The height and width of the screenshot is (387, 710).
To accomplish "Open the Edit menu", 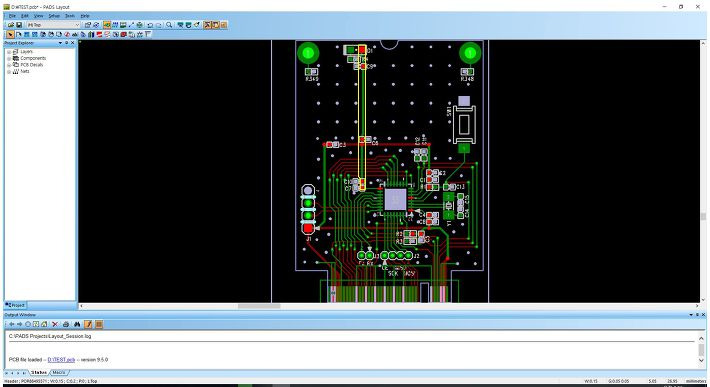I will click(25, 16).
